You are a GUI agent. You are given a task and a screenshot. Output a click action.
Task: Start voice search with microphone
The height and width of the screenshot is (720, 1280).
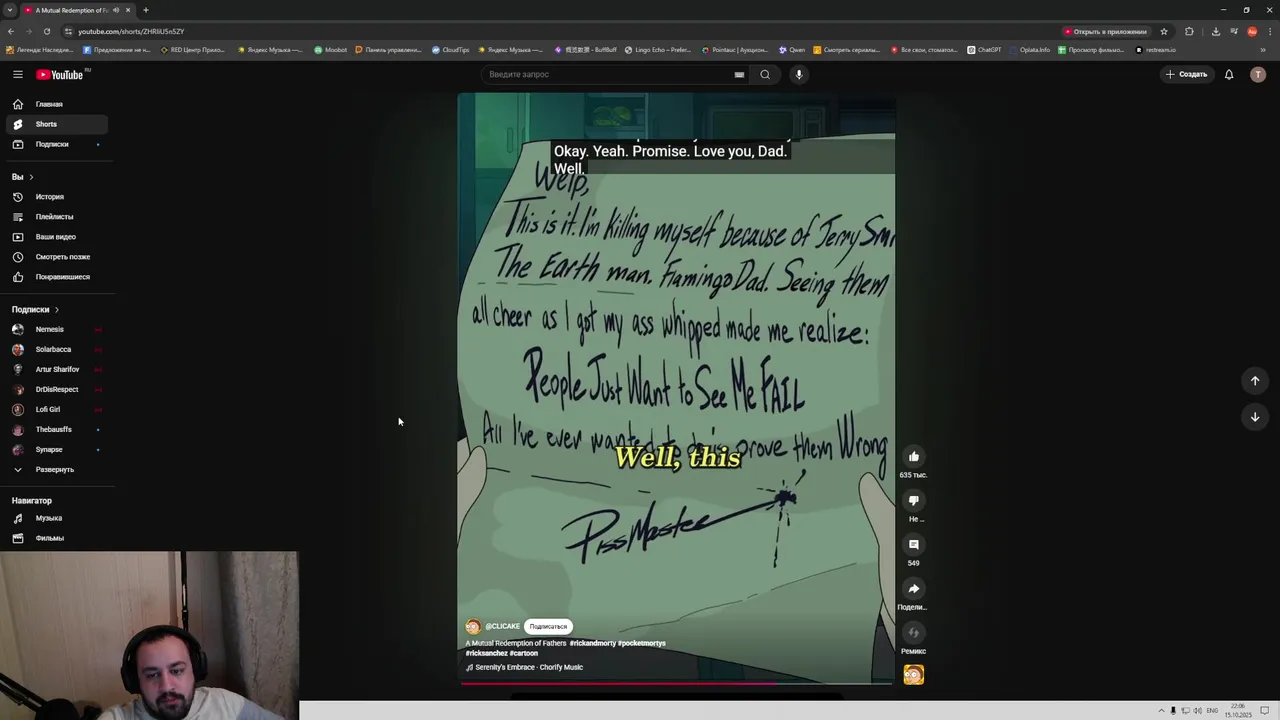(798, 74)
